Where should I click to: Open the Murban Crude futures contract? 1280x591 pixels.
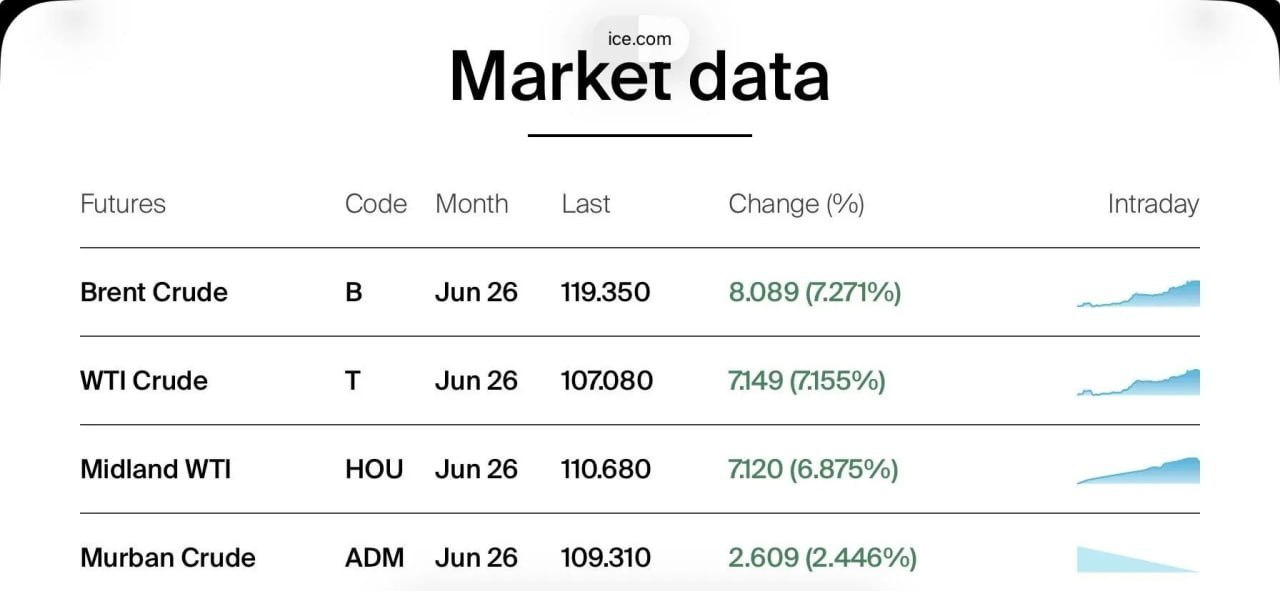(x=168, y=557)
